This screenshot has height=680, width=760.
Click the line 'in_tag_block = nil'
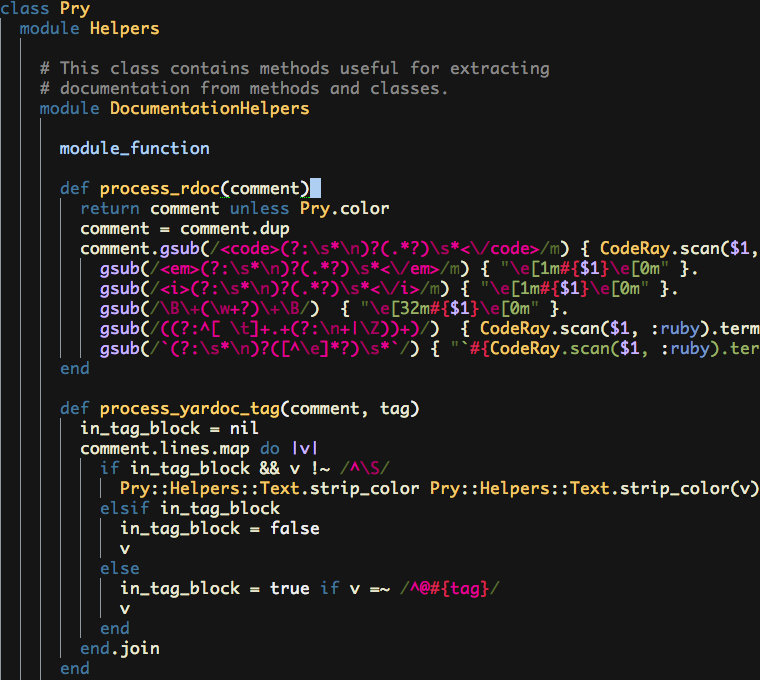point(169,429)
